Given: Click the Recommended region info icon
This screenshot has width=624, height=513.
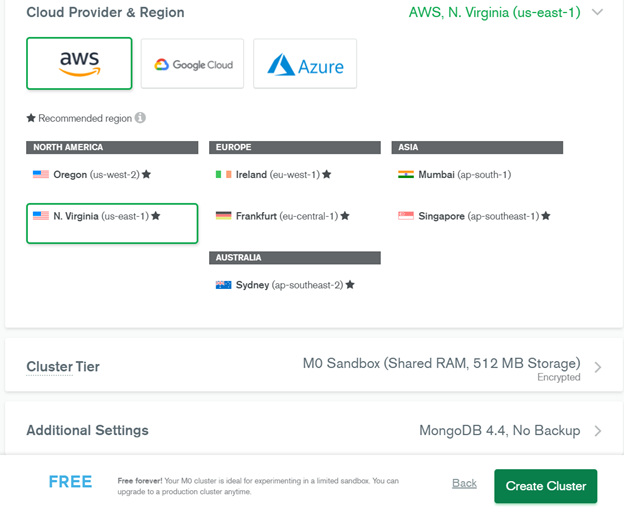Looking at the screenshot, I should pos(140,118).
